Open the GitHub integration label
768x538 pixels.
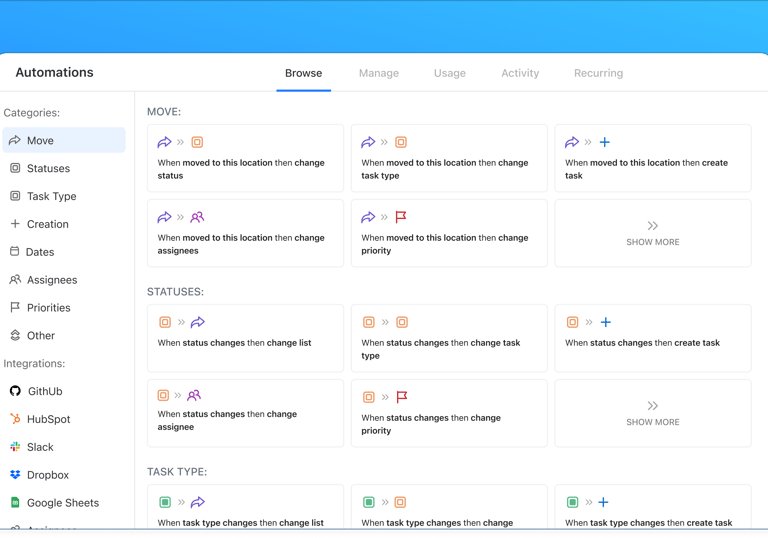point(45,391)
